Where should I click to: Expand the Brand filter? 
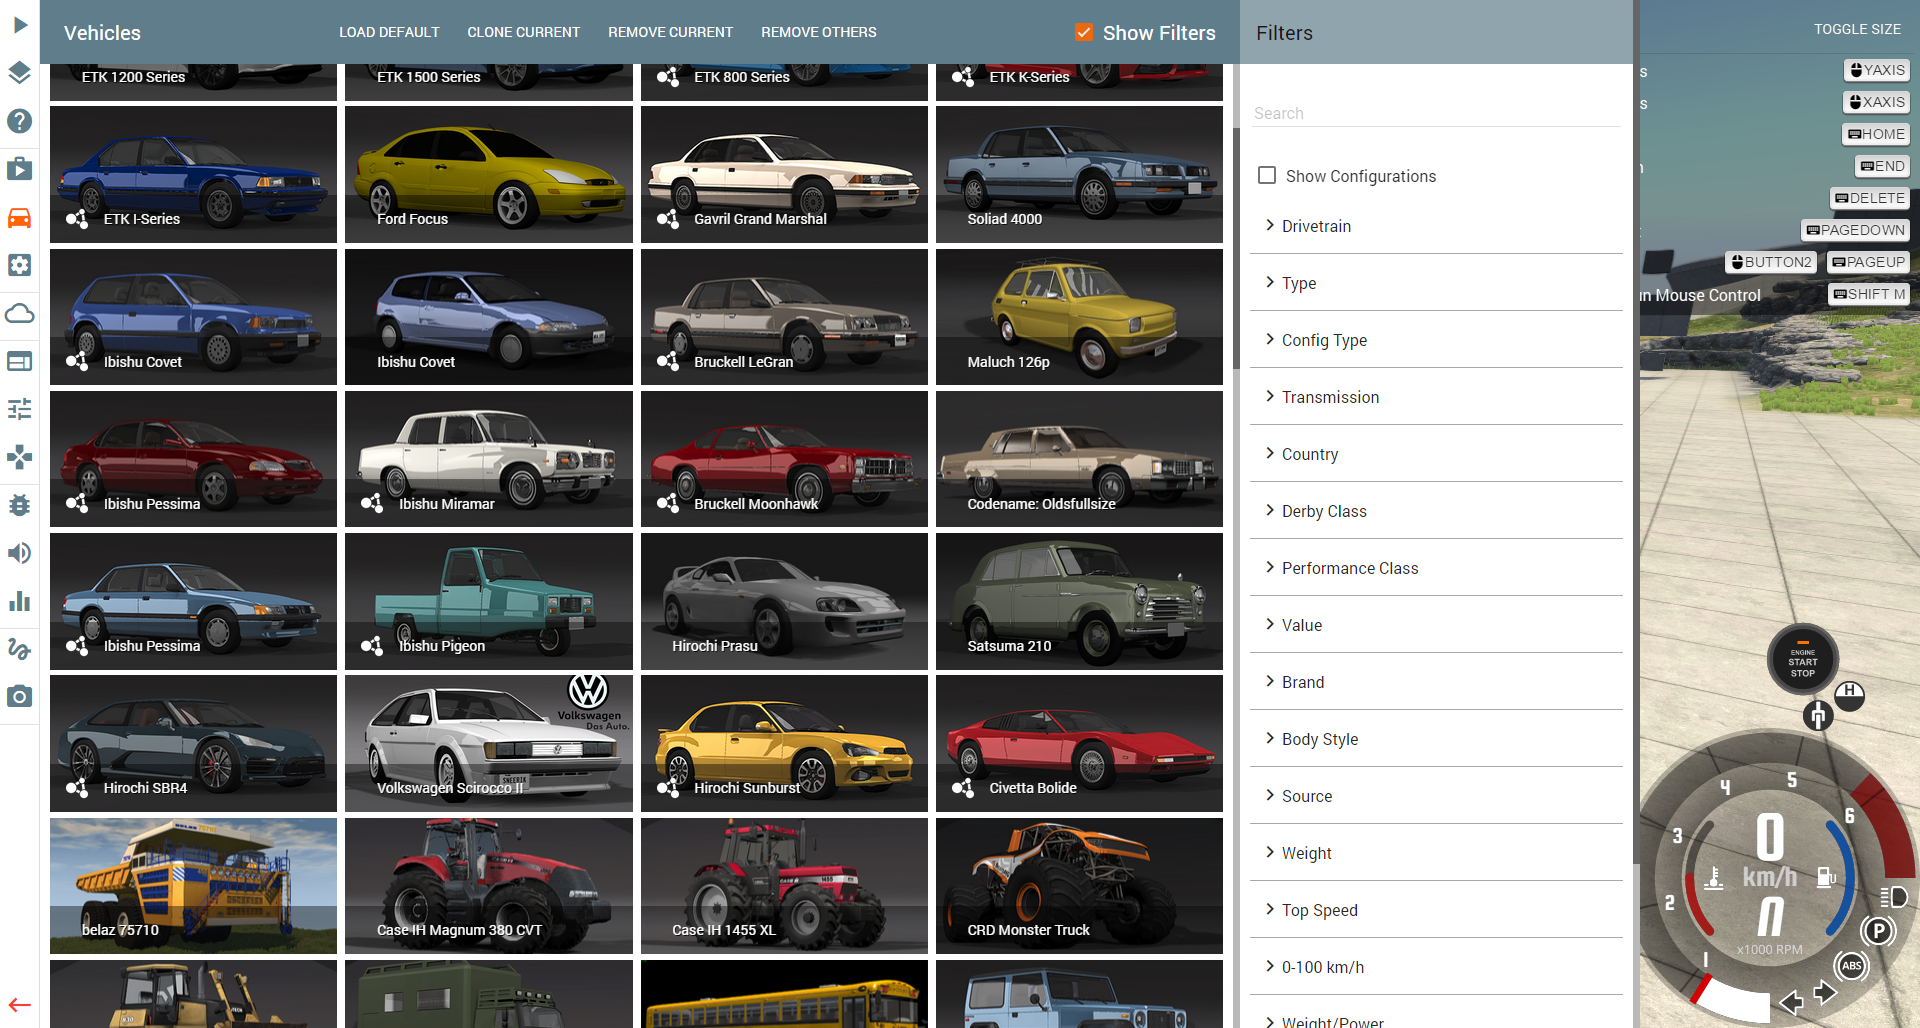pos(1436,682)
